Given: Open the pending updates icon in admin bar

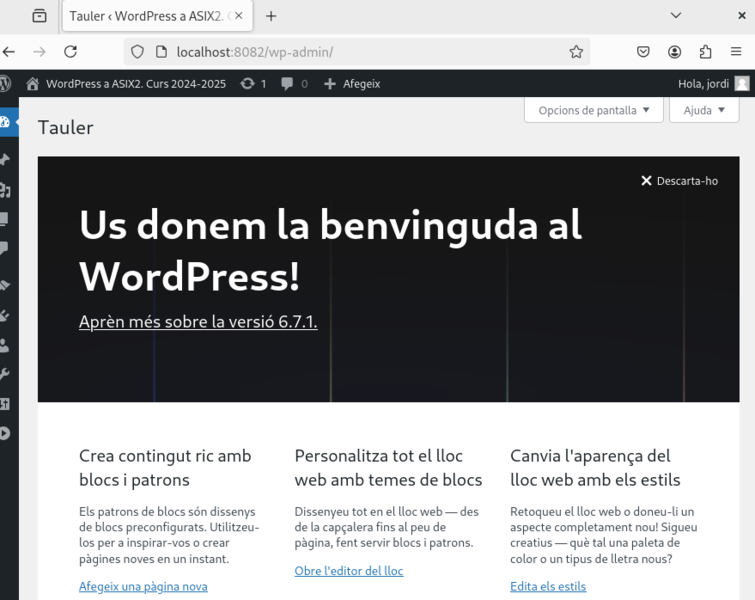Looking at the screenshot, I should [x=247, y=84].
